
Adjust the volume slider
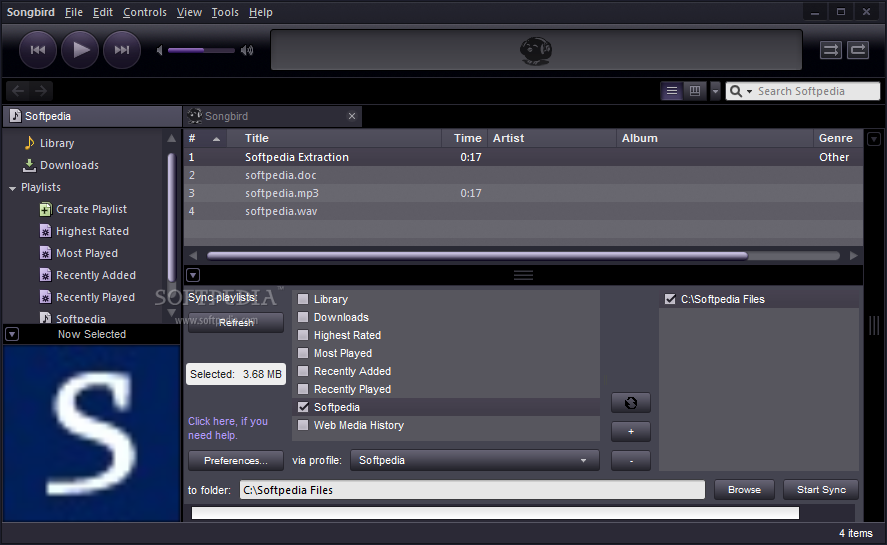pyautogui.click(x=201, y=50)
